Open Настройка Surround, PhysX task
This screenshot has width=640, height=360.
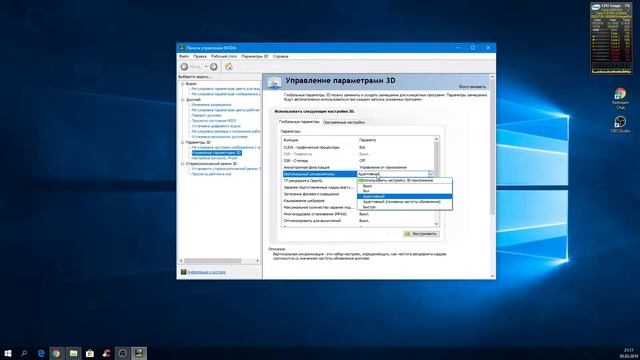(x=214, y=158)
